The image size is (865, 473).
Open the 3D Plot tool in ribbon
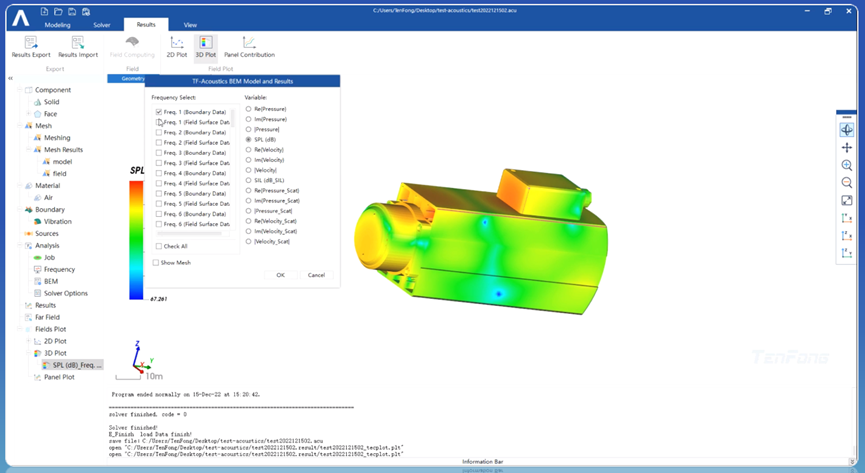click(x=206, y=47)
